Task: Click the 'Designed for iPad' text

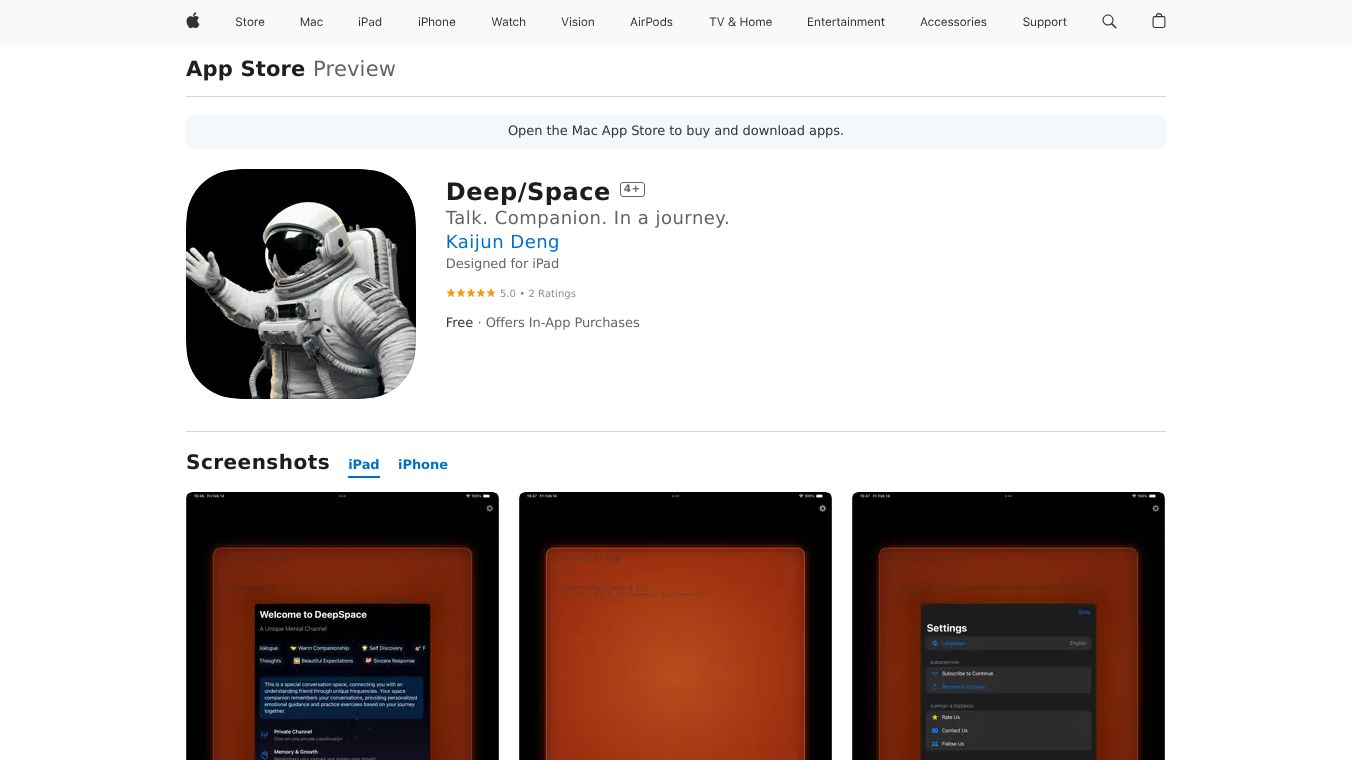Action: pos(502,264)
